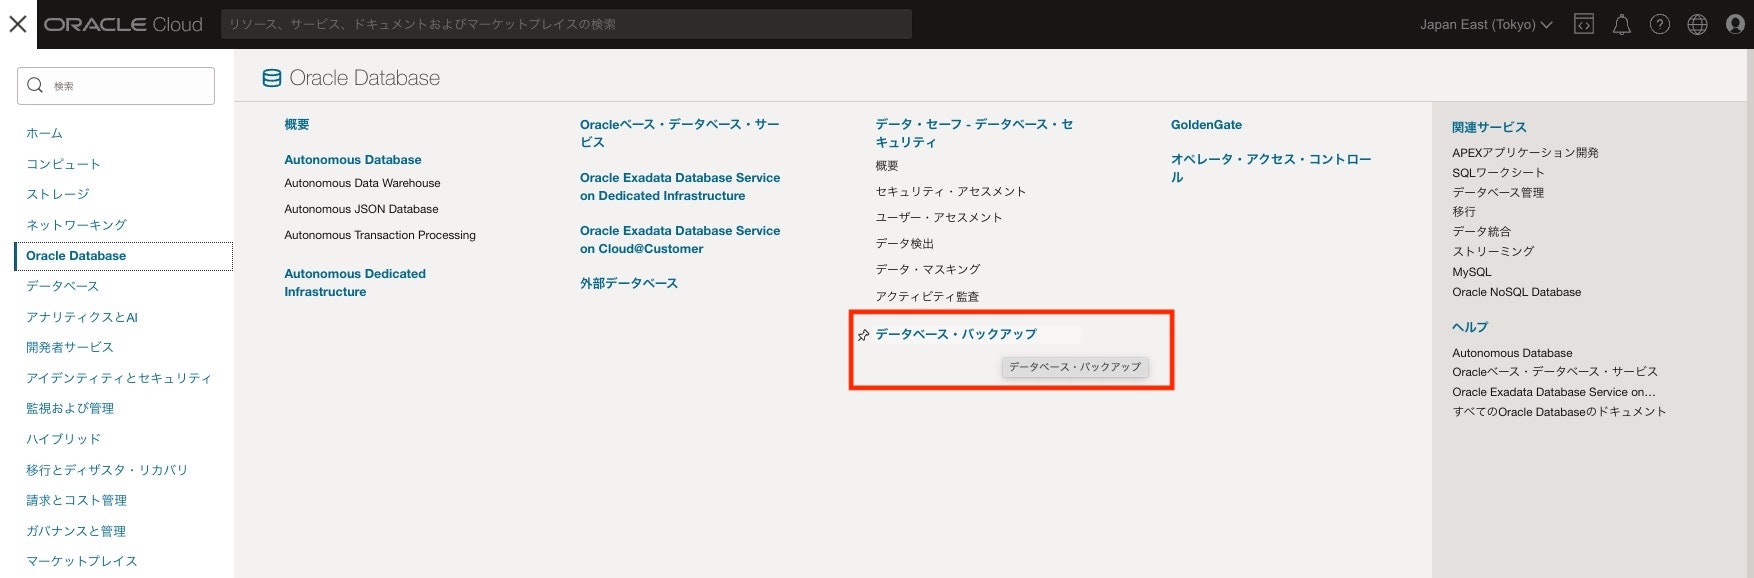Screen dimensions: 1754x578
Task: Open データ・セーフ - データベース・セキュリティ heading
Action: tap(975, 133)
